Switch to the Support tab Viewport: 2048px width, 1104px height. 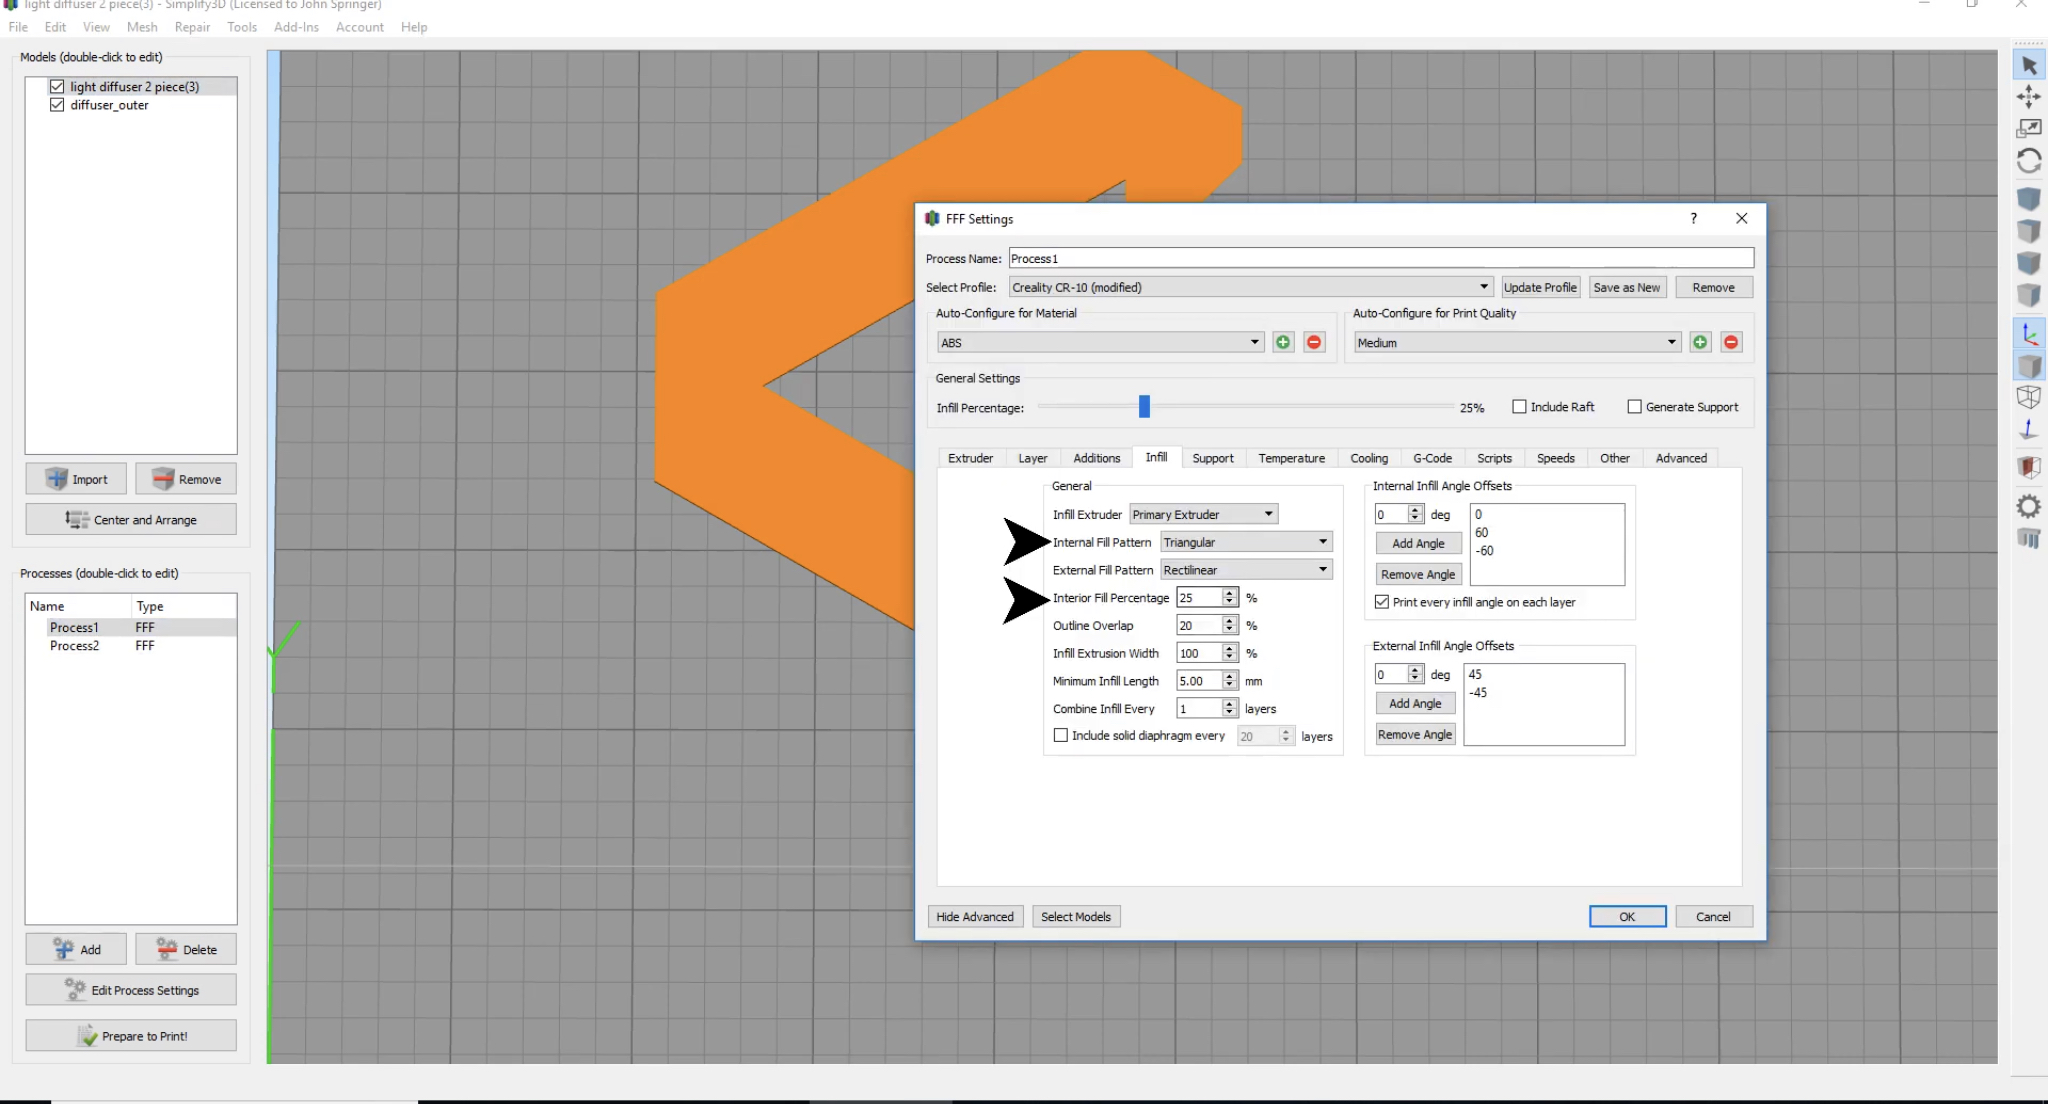click(1213, 458)
